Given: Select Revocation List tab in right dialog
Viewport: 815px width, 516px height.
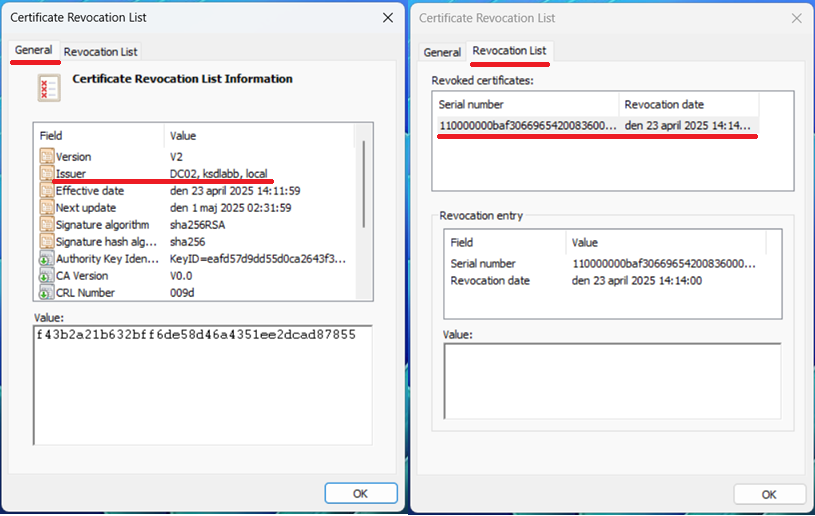Looking at the screenshot, I should [x=509, y=51].
